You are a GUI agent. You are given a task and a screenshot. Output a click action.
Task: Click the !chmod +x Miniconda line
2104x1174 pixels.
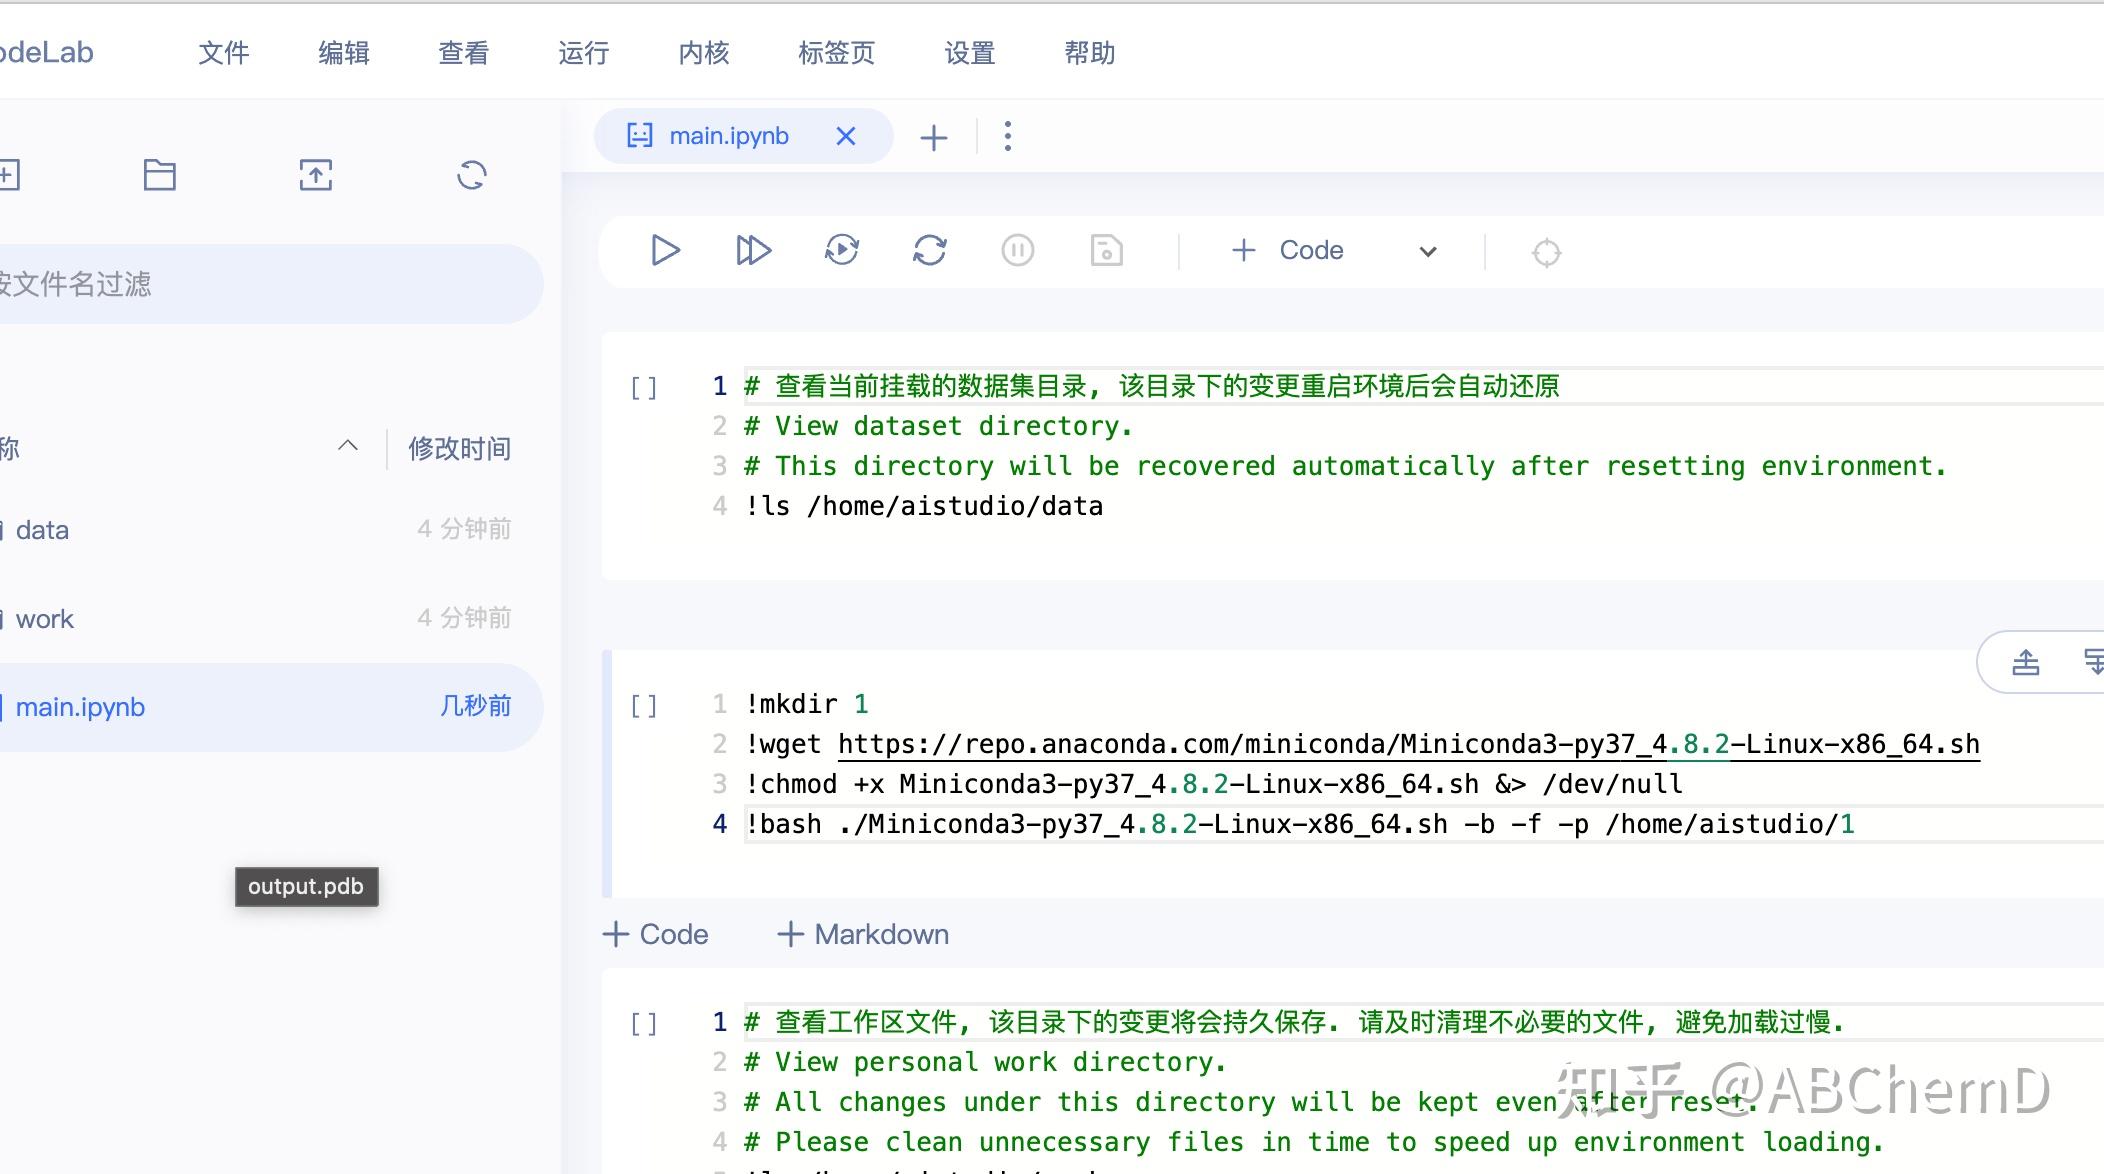1214,784
